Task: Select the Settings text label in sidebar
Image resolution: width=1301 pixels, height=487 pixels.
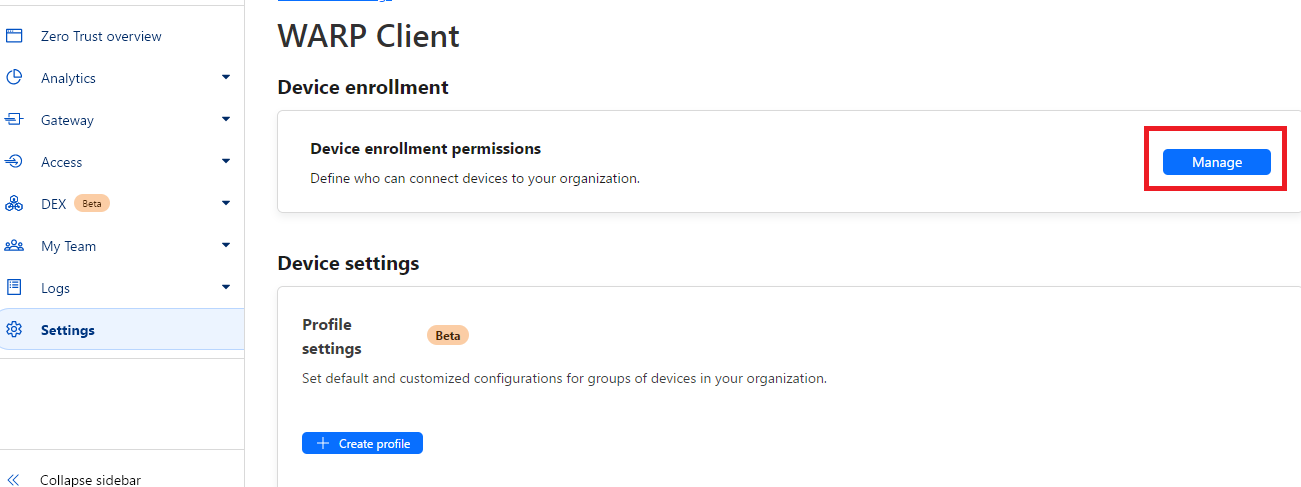Action: 68,330
